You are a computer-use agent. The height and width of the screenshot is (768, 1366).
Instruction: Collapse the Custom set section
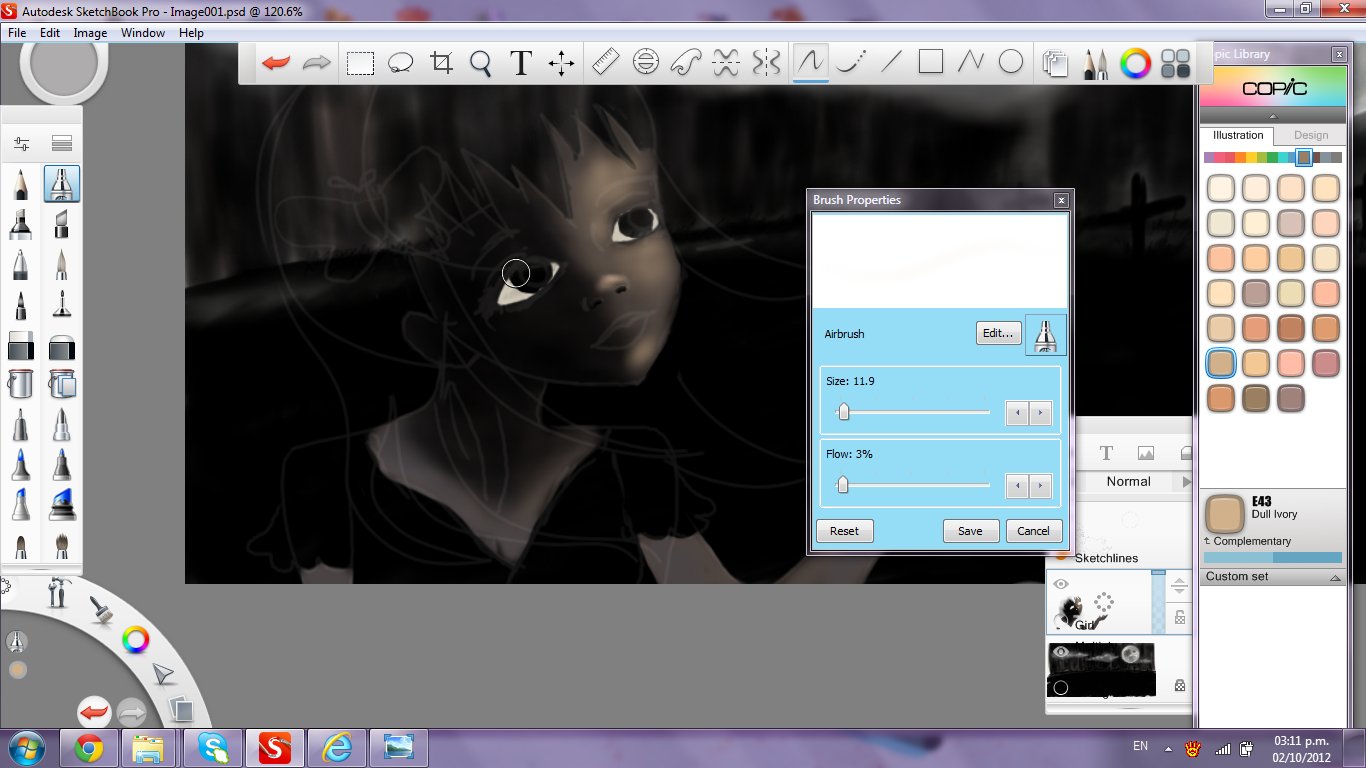1335,578
